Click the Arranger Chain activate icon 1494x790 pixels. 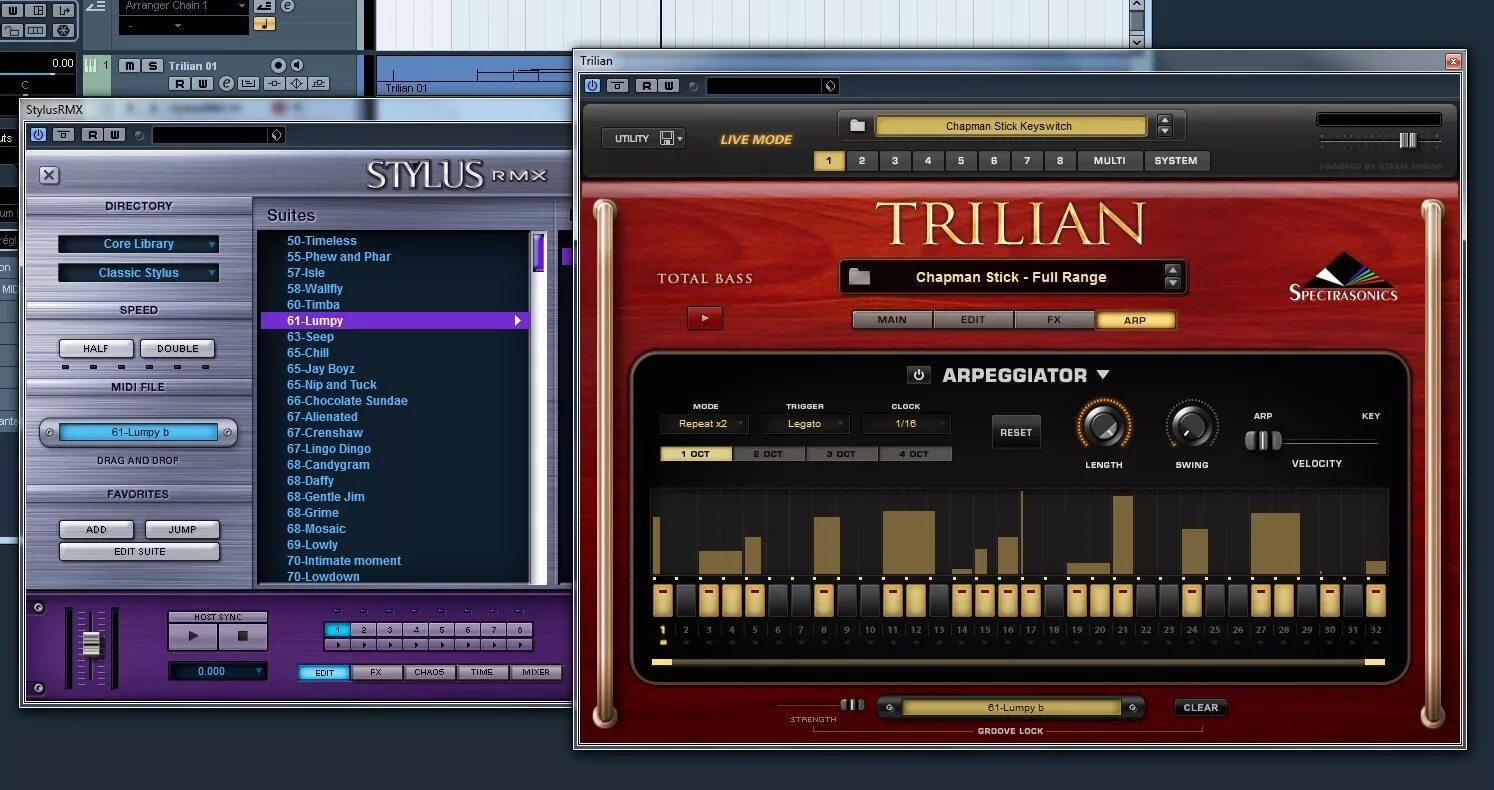(x=264, y=6)
